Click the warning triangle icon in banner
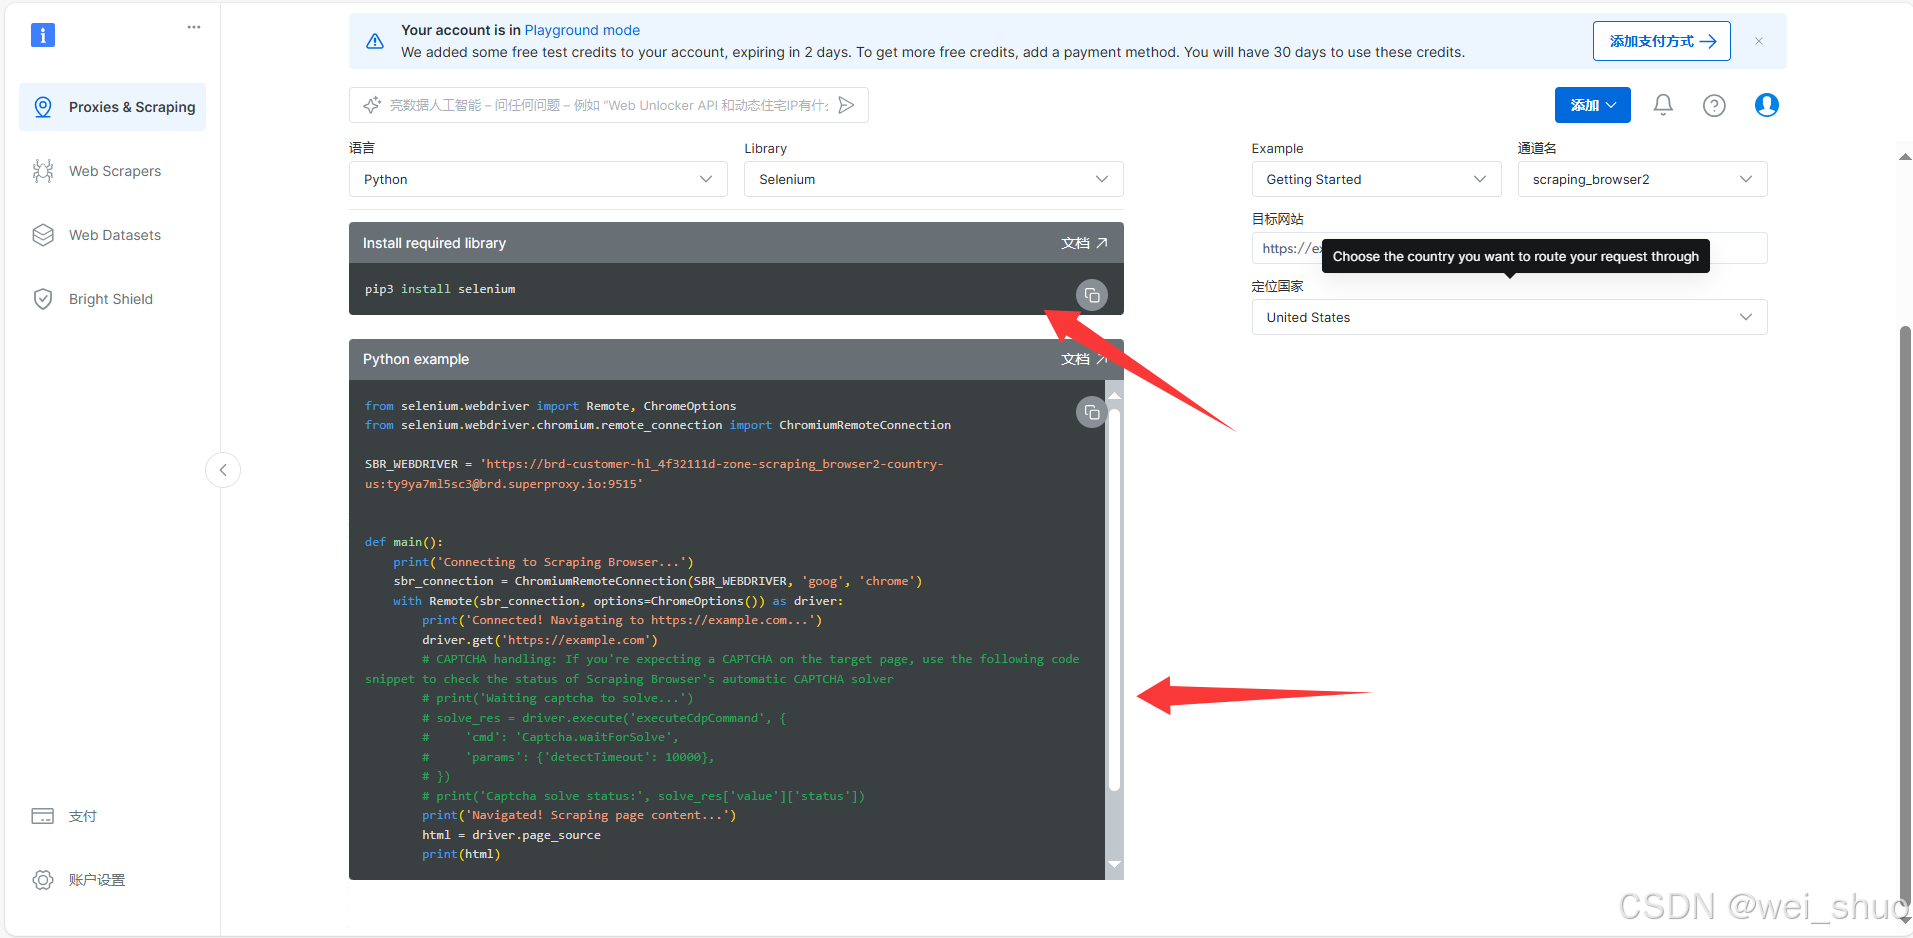Screen dimensions: 1913x938 [375, 41]
